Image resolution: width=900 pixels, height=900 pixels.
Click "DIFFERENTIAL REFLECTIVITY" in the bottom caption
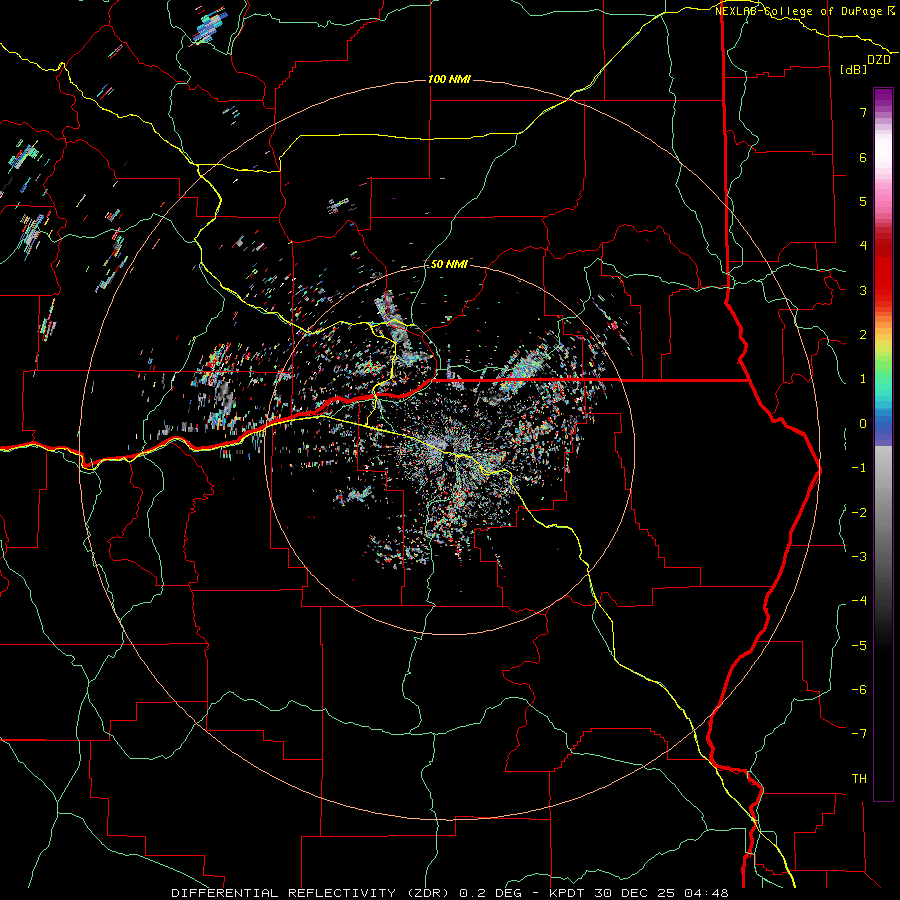point(284,893)
